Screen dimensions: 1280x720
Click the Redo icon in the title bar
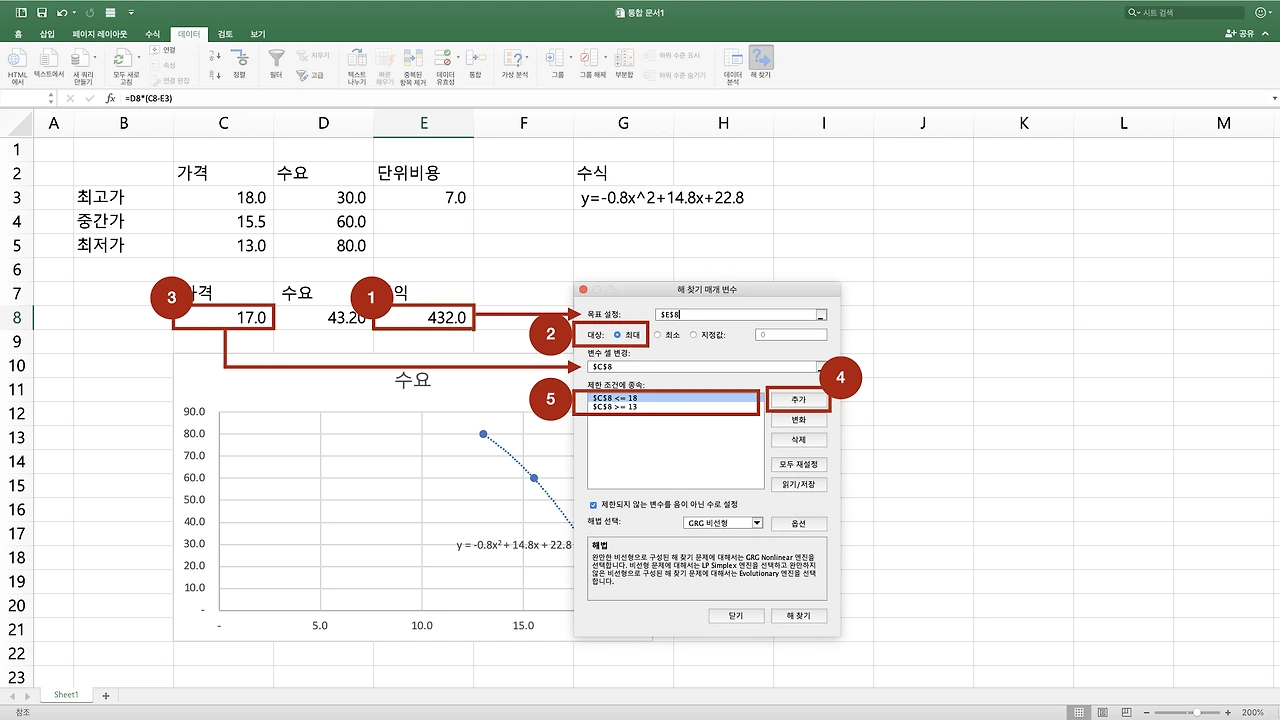(92, 13)
